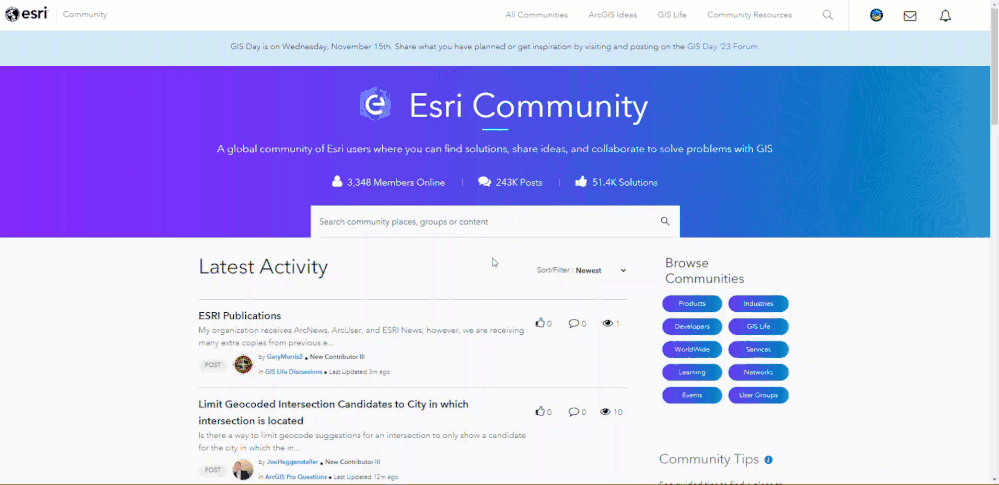Open ArcGIS Pro Questions board link
Viewport: 999px width, 485px height.
click(296, 477)
